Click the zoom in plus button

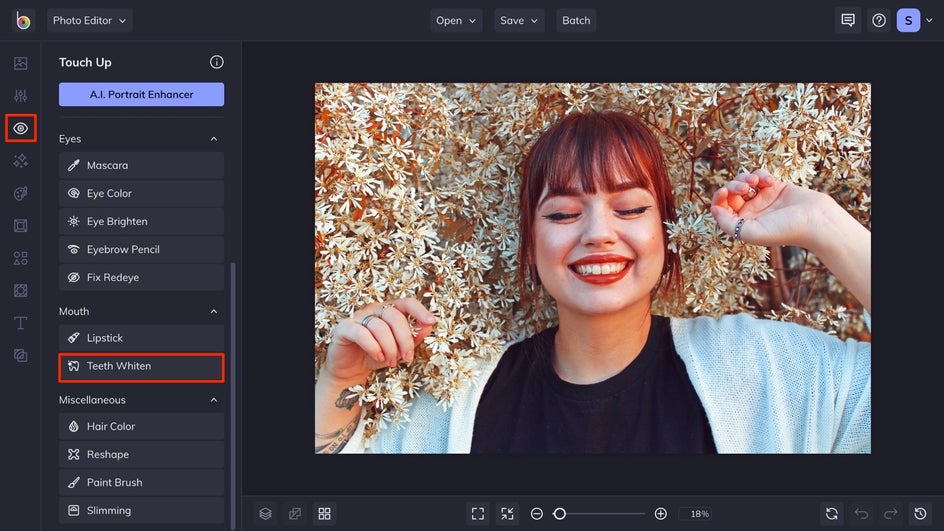pyautogui.click(x=661, y=514)
